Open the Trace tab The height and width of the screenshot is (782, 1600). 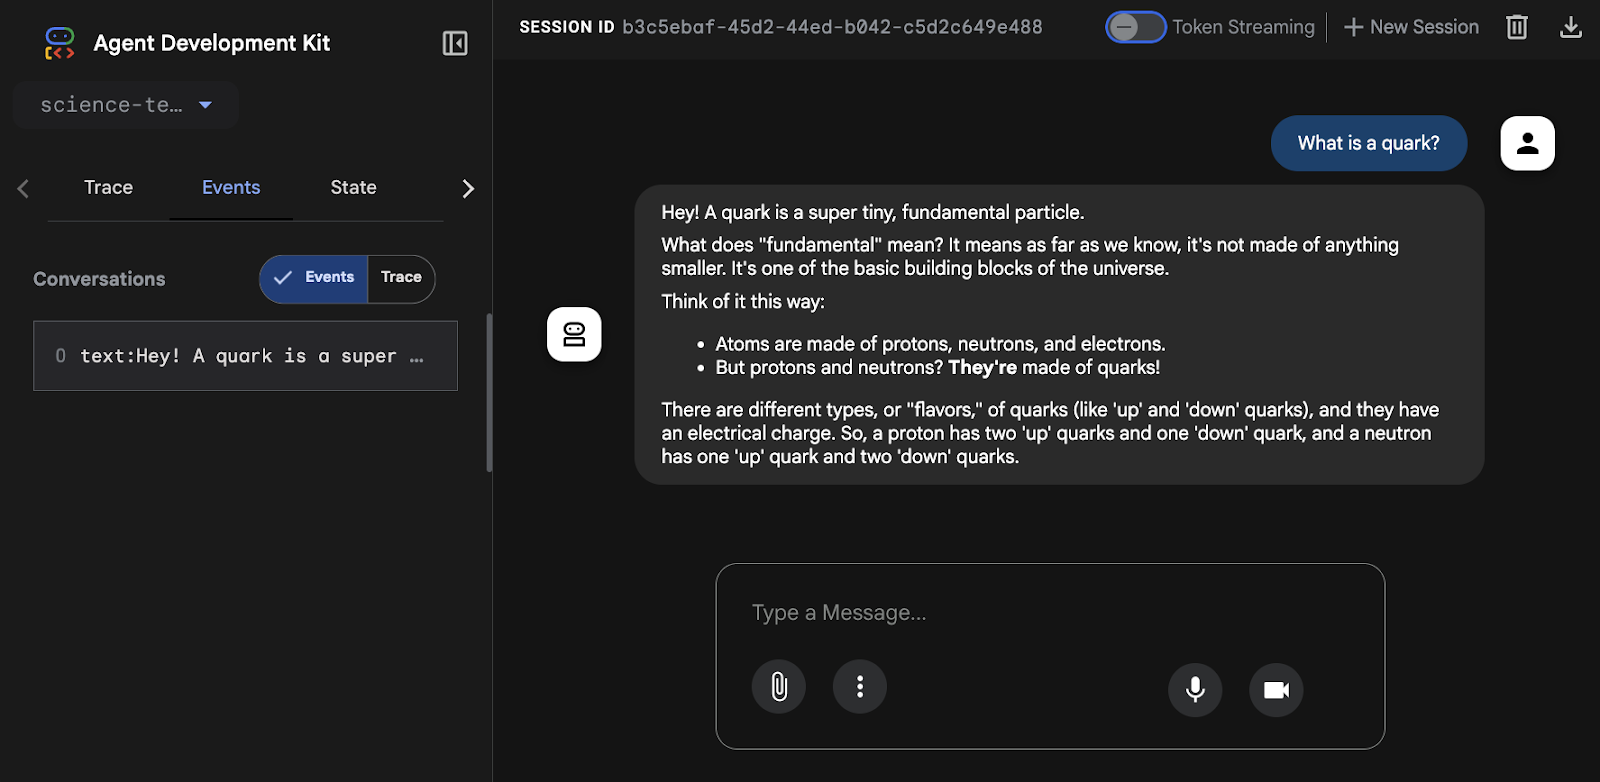pyautogui.click(x=108, y=188)
